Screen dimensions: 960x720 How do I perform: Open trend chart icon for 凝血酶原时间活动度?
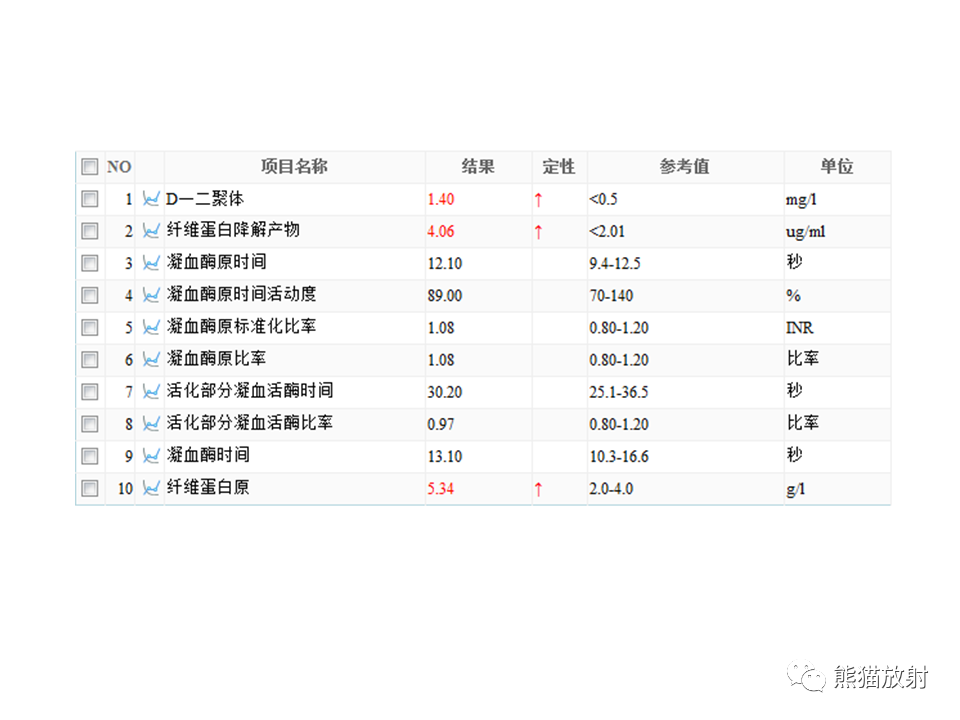(151, 295)
